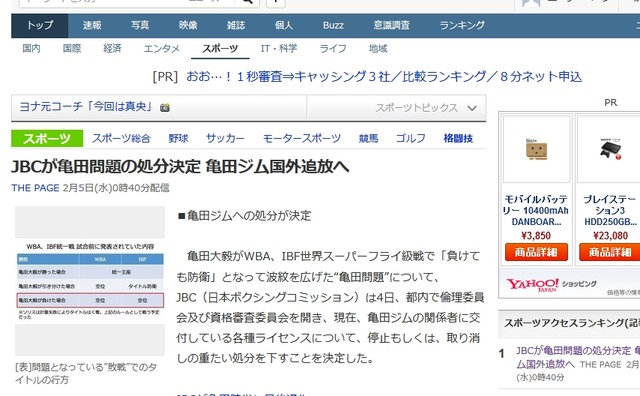The image size is (640, 396).
Task: Click the ¥23,080 price text
Action: coord(611,236)
